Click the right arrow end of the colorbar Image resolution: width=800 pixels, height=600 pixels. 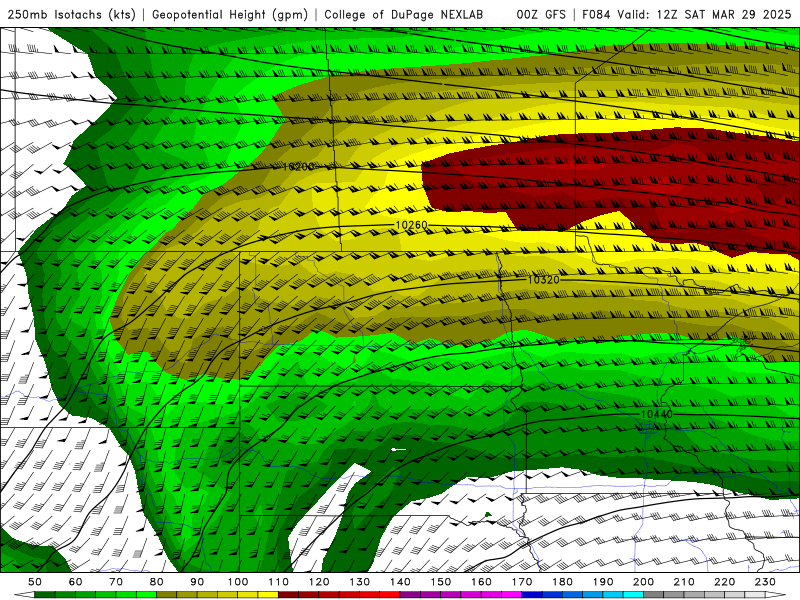776,595
